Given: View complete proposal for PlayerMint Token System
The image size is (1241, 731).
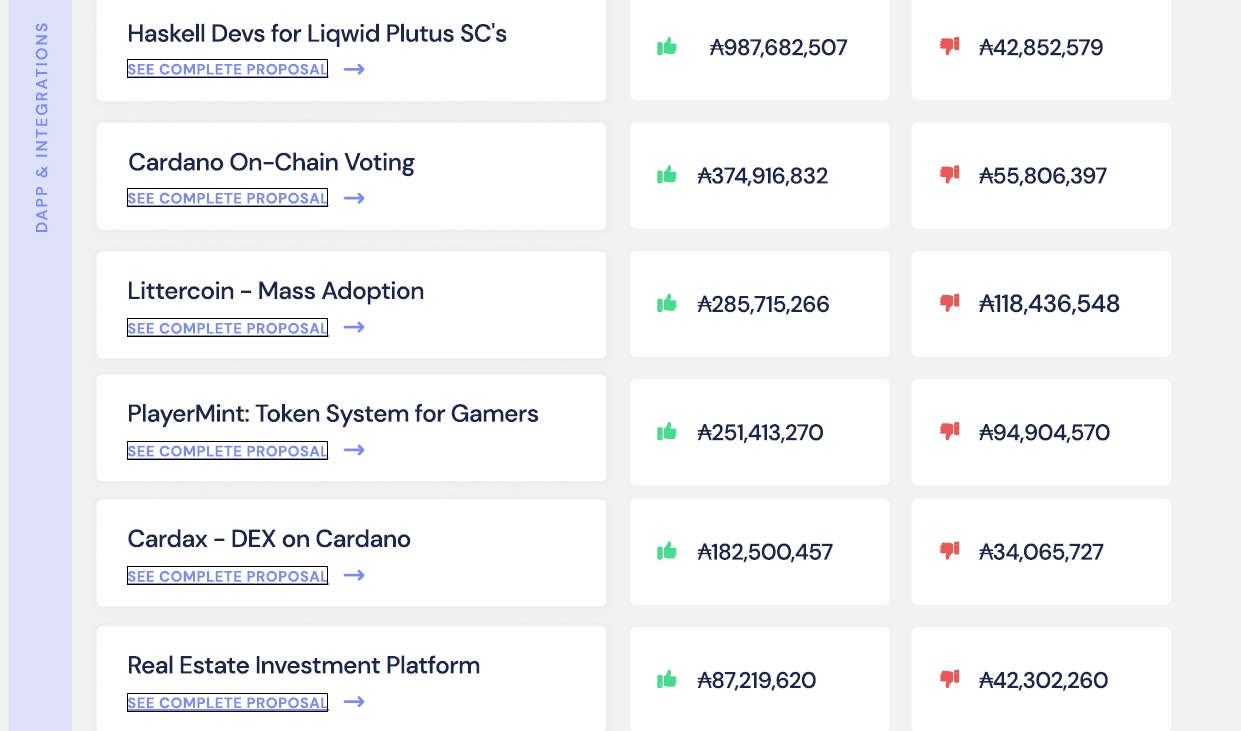Looking at the screenshot, I should 227,451.
